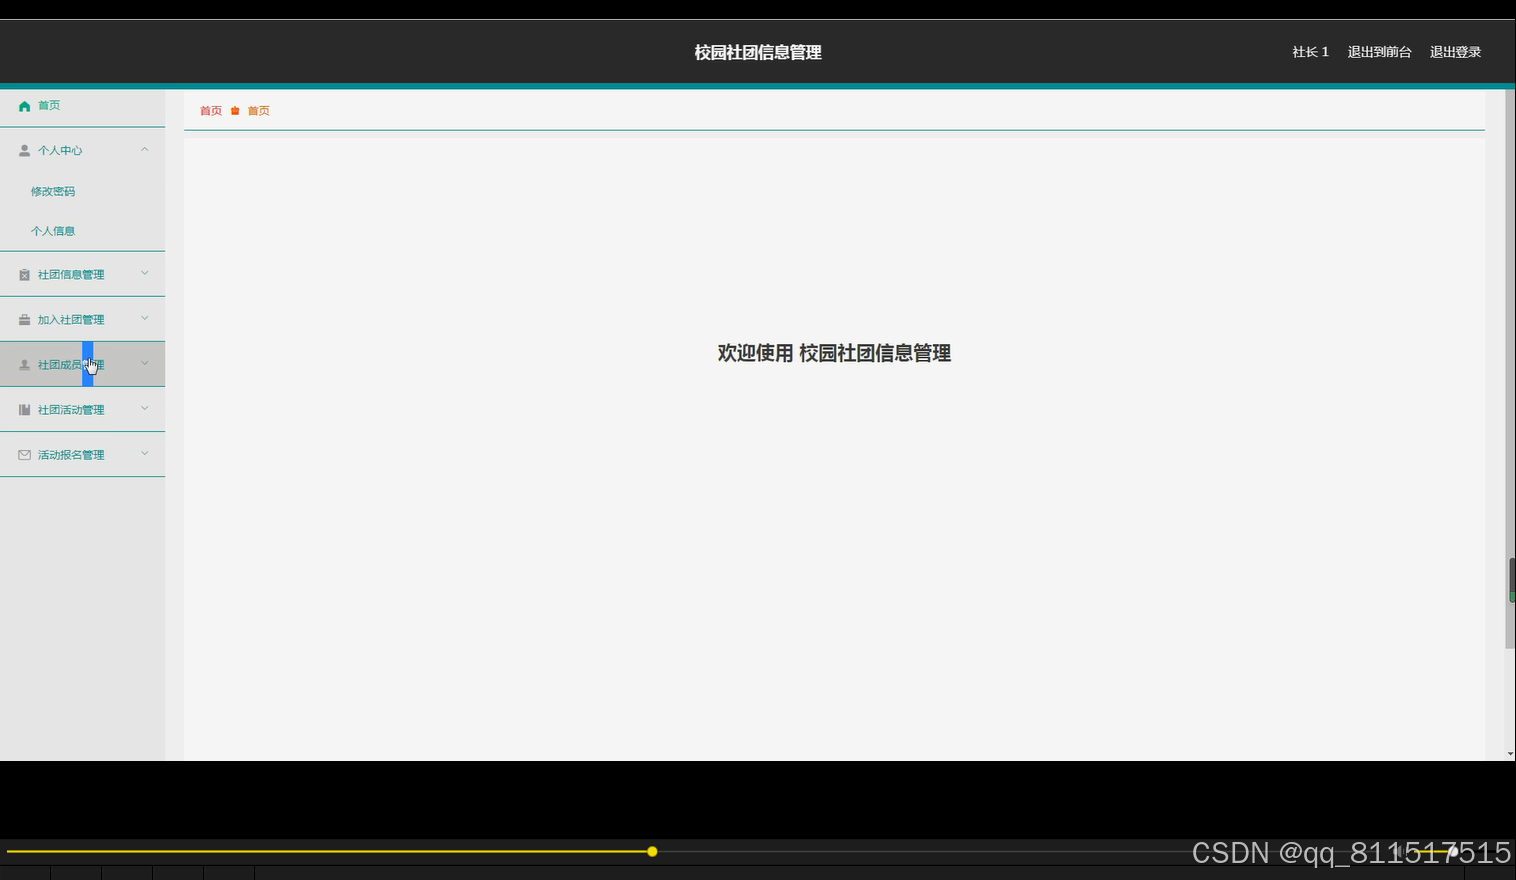Click the scrollbar down arrow
The height and width of the screenshot is (880, 1516).
point(1510,754)
